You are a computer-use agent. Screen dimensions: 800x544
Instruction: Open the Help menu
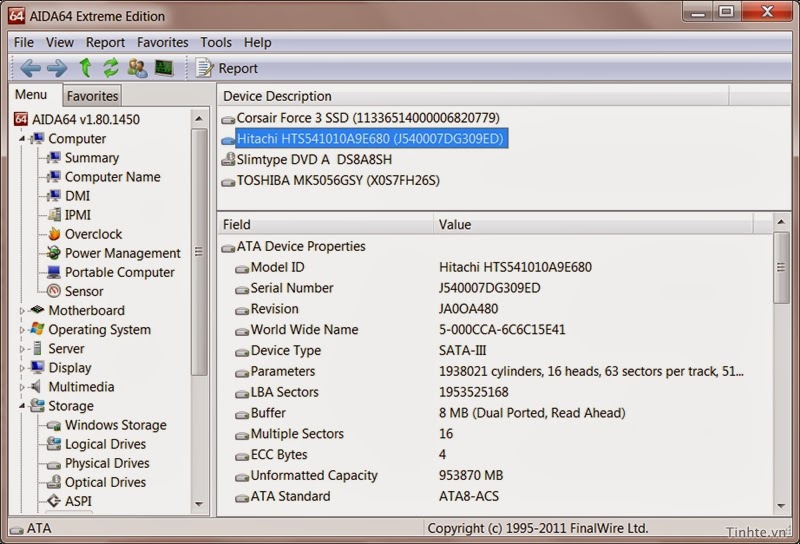point(257,42)
